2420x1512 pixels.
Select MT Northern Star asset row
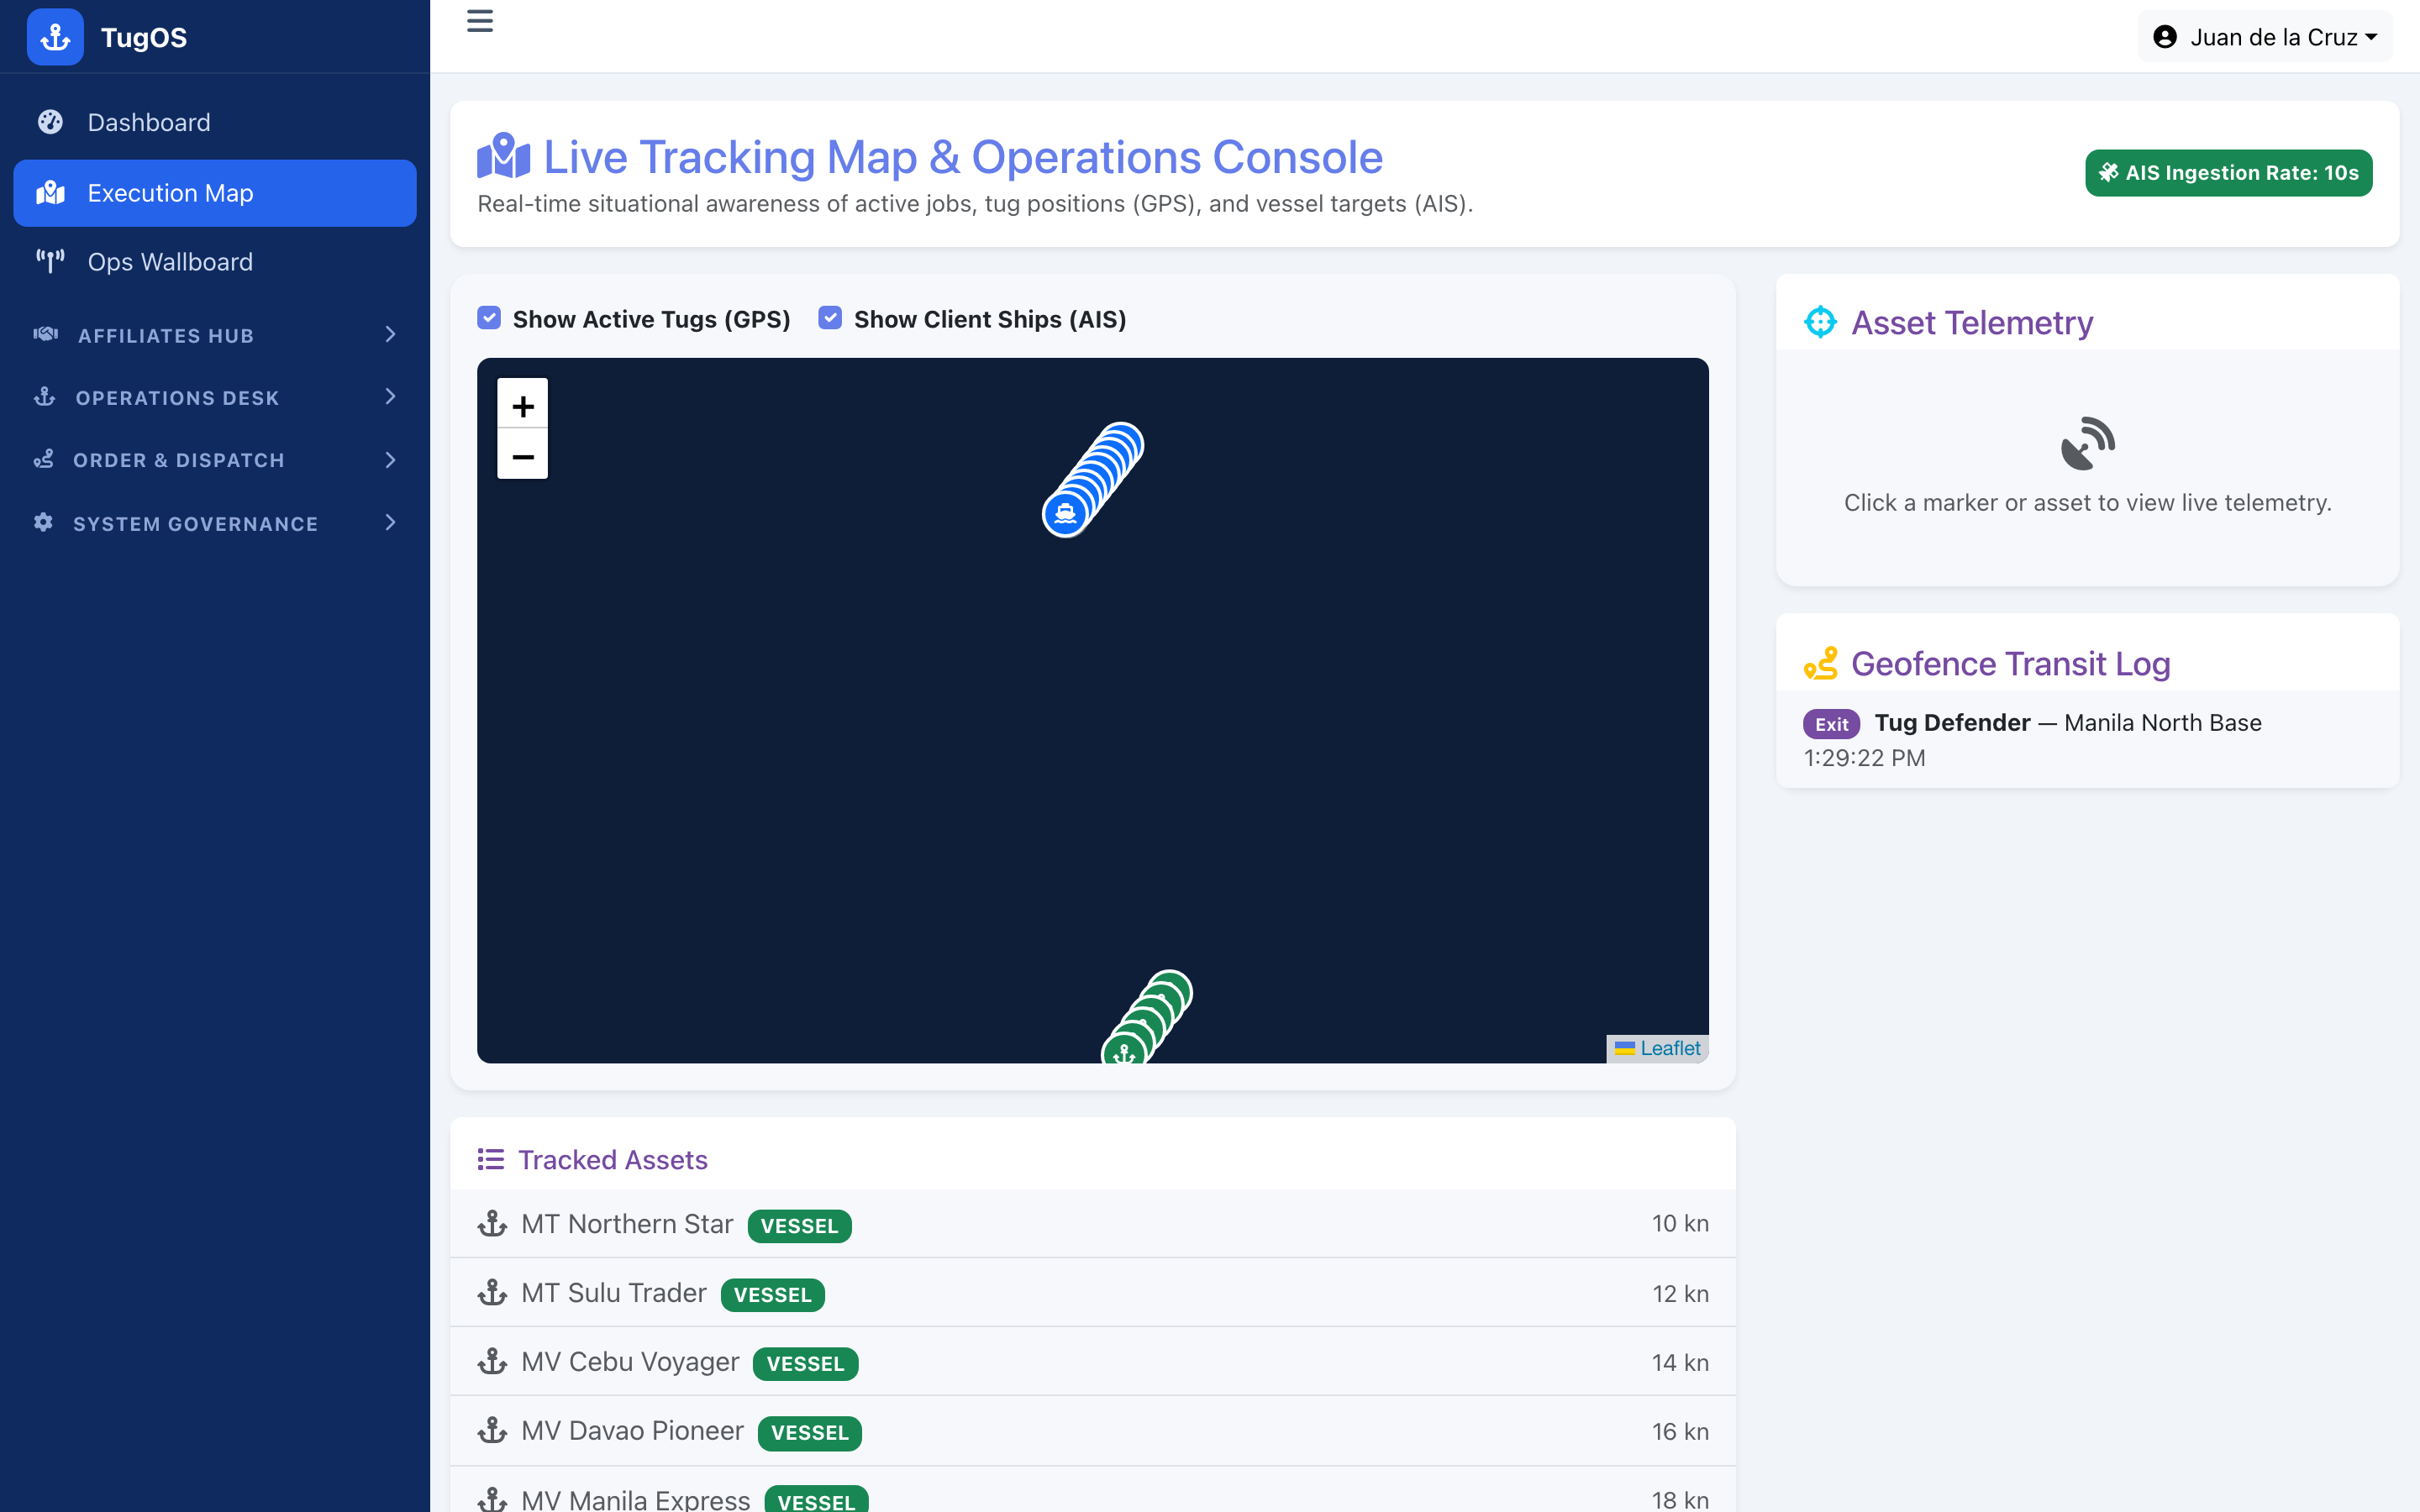point(1093,1224)
